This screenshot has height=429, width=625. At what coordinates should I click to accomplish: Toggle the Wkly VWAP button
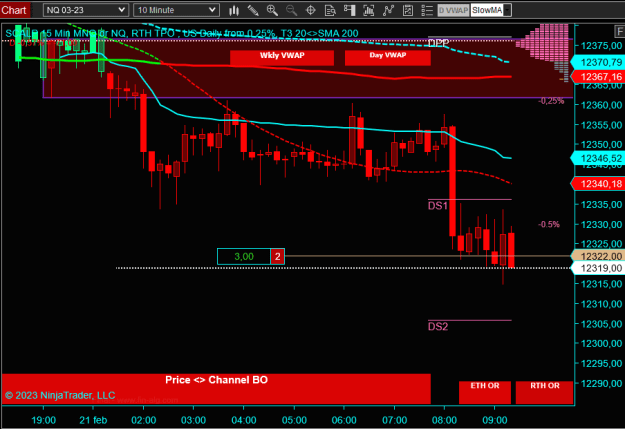pos(282,57)
